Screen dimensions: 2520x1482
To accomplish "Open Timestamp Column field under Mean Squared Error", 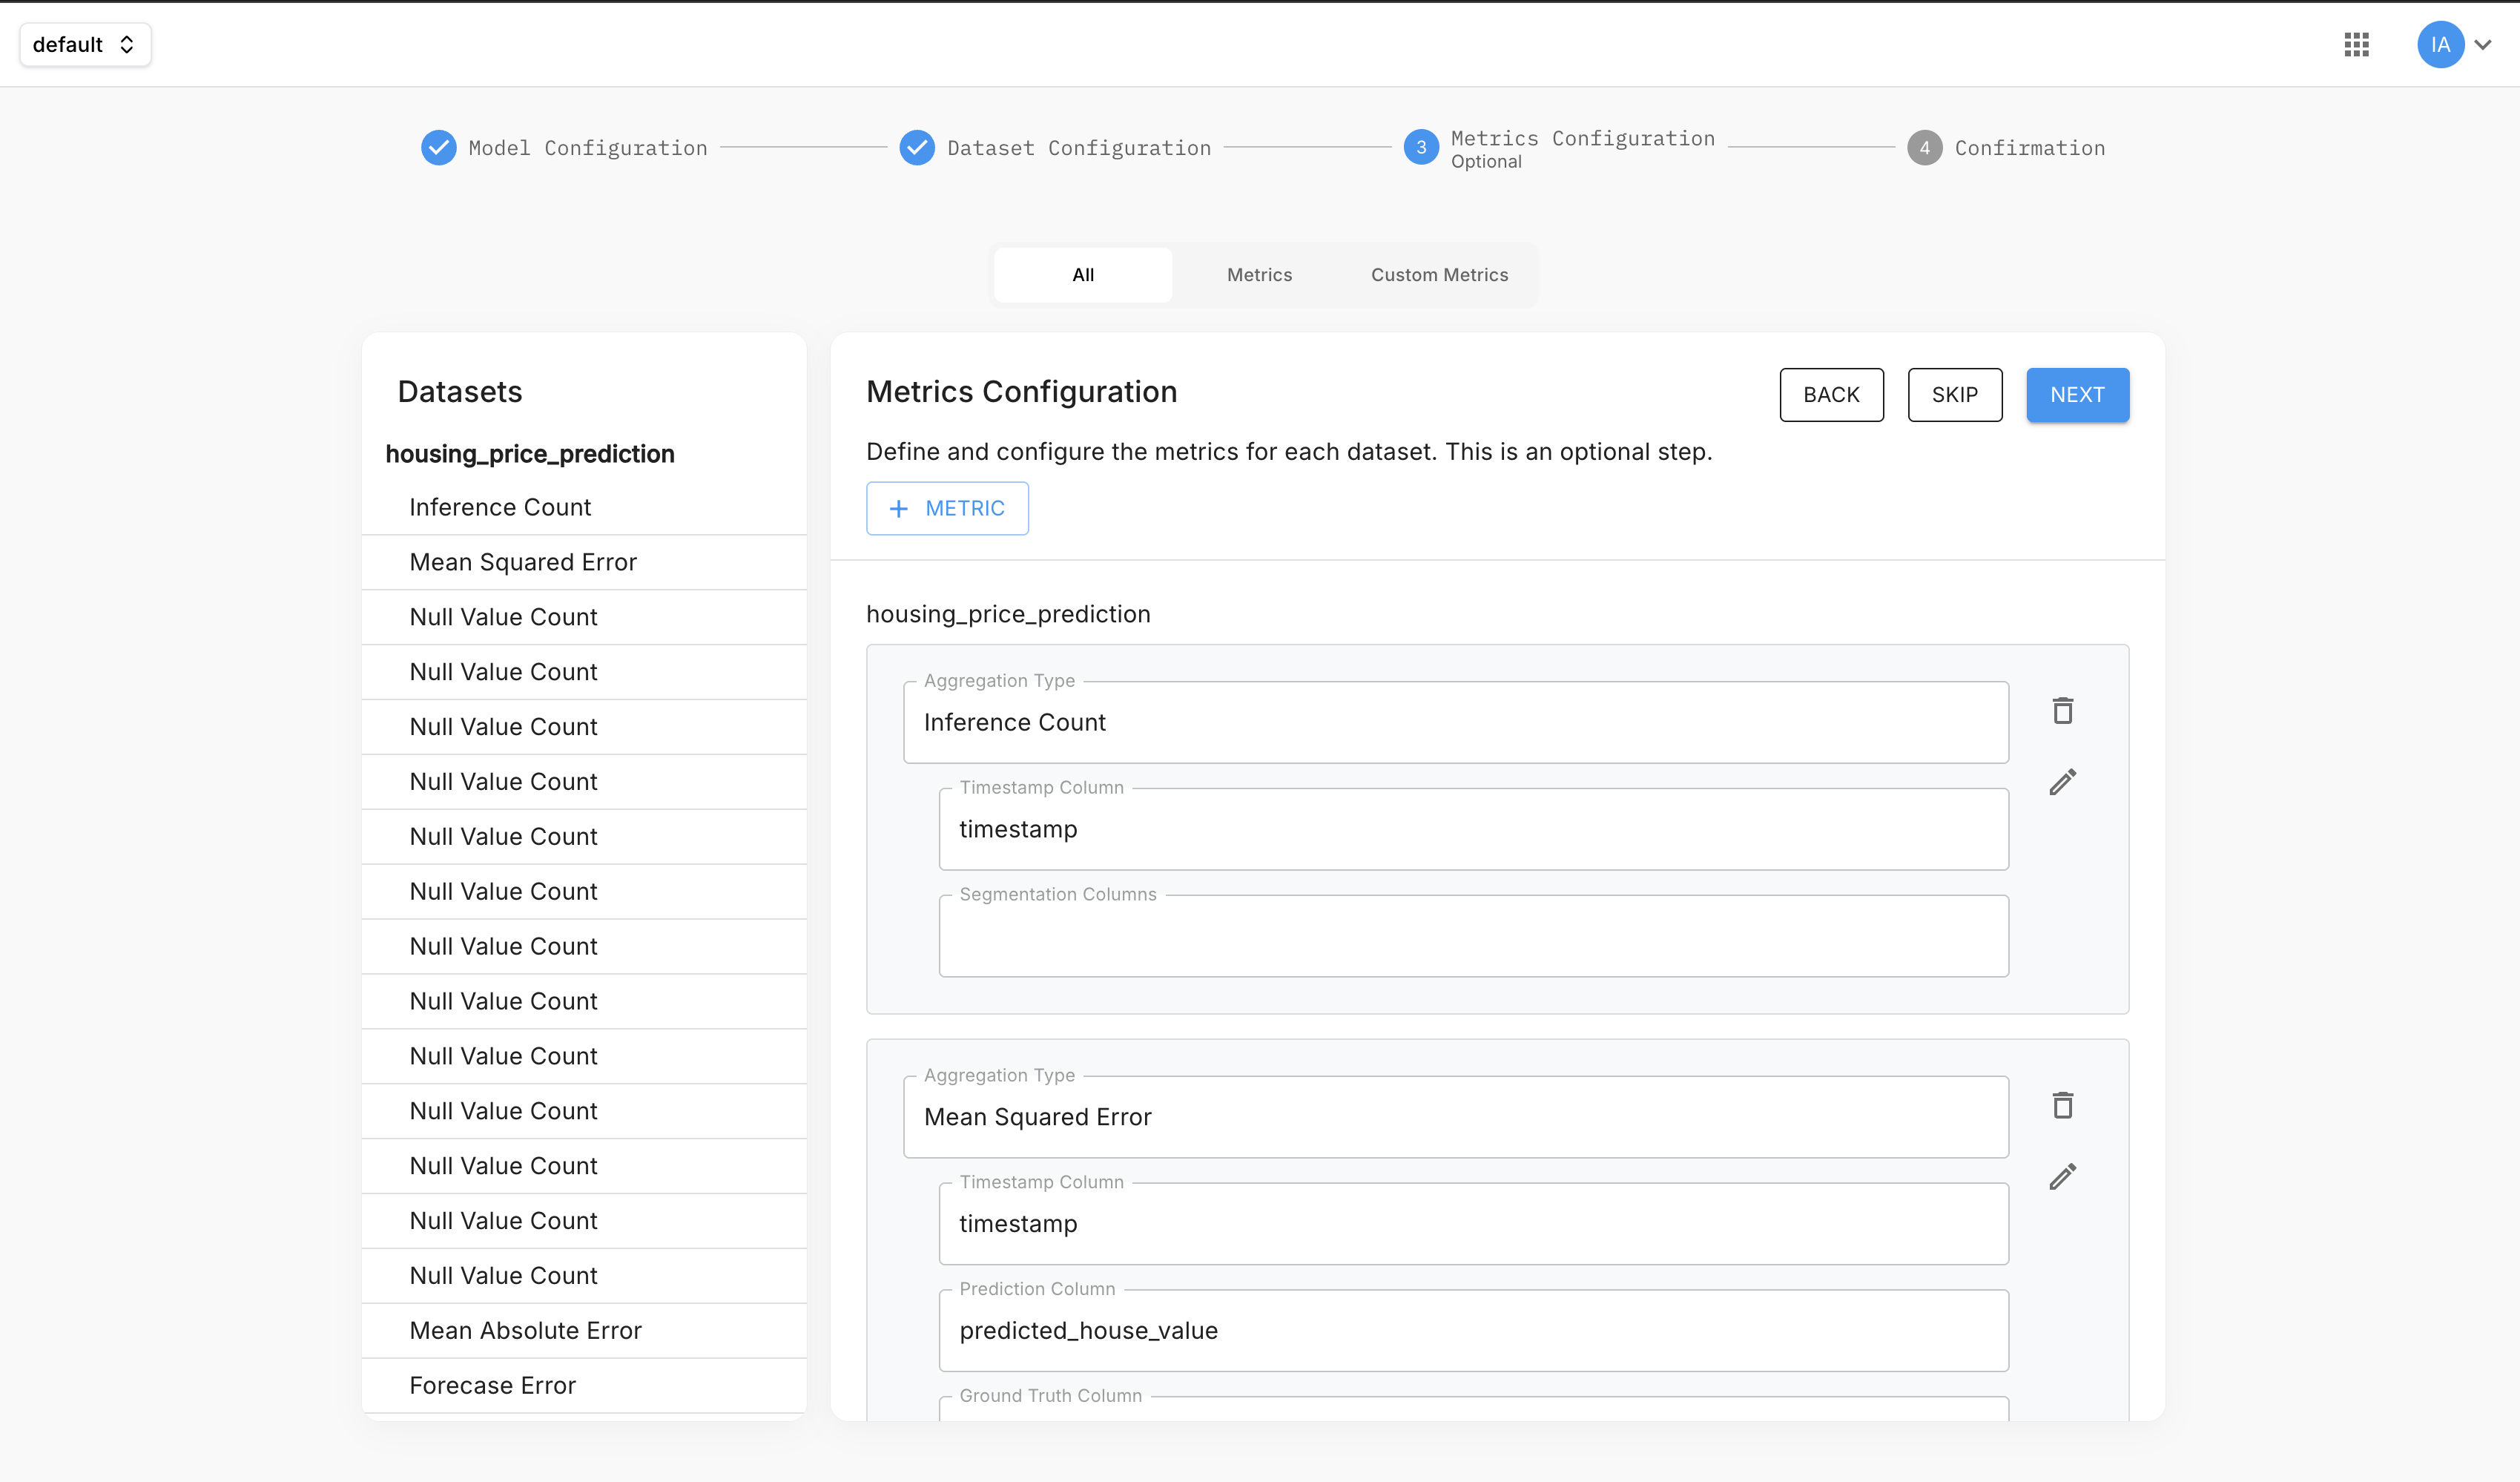I will pos(1473,1224).
